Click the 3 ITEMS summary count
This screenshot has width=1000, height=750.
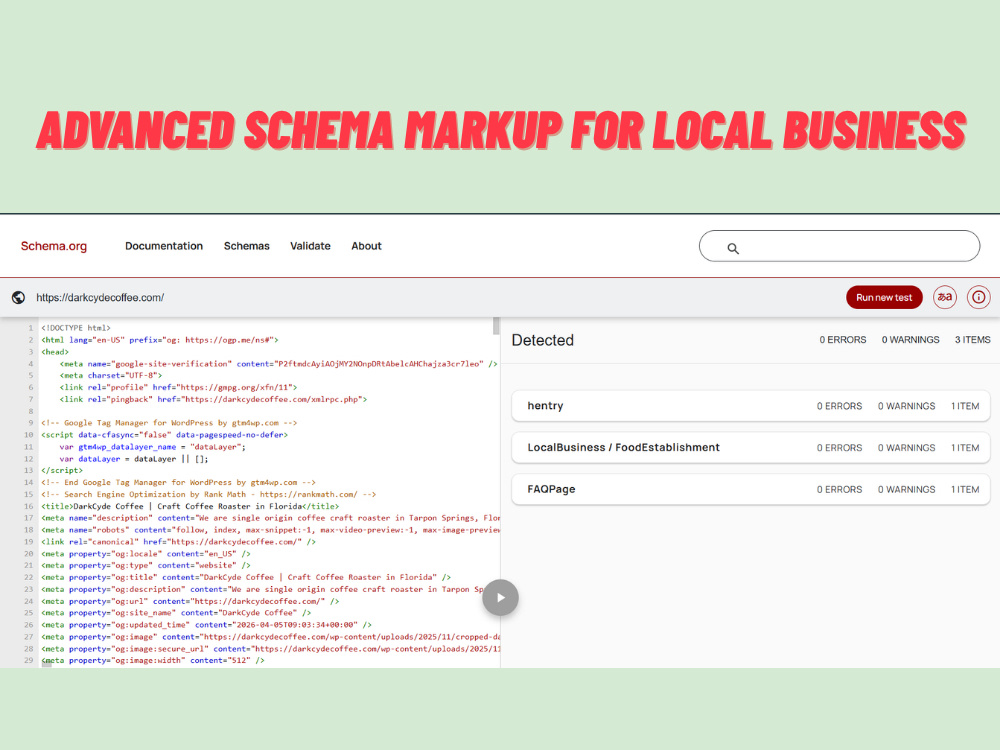pyautogui.click(x=972, y=340)
